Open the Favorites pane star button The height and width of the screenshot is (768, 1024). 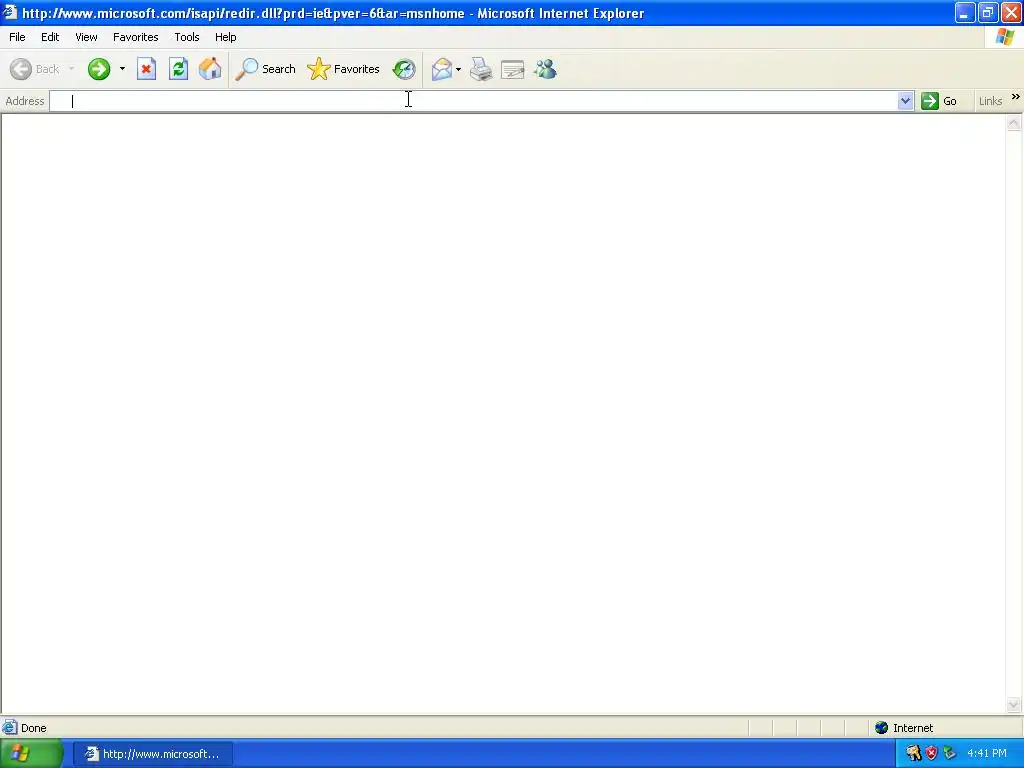(344, 69)
